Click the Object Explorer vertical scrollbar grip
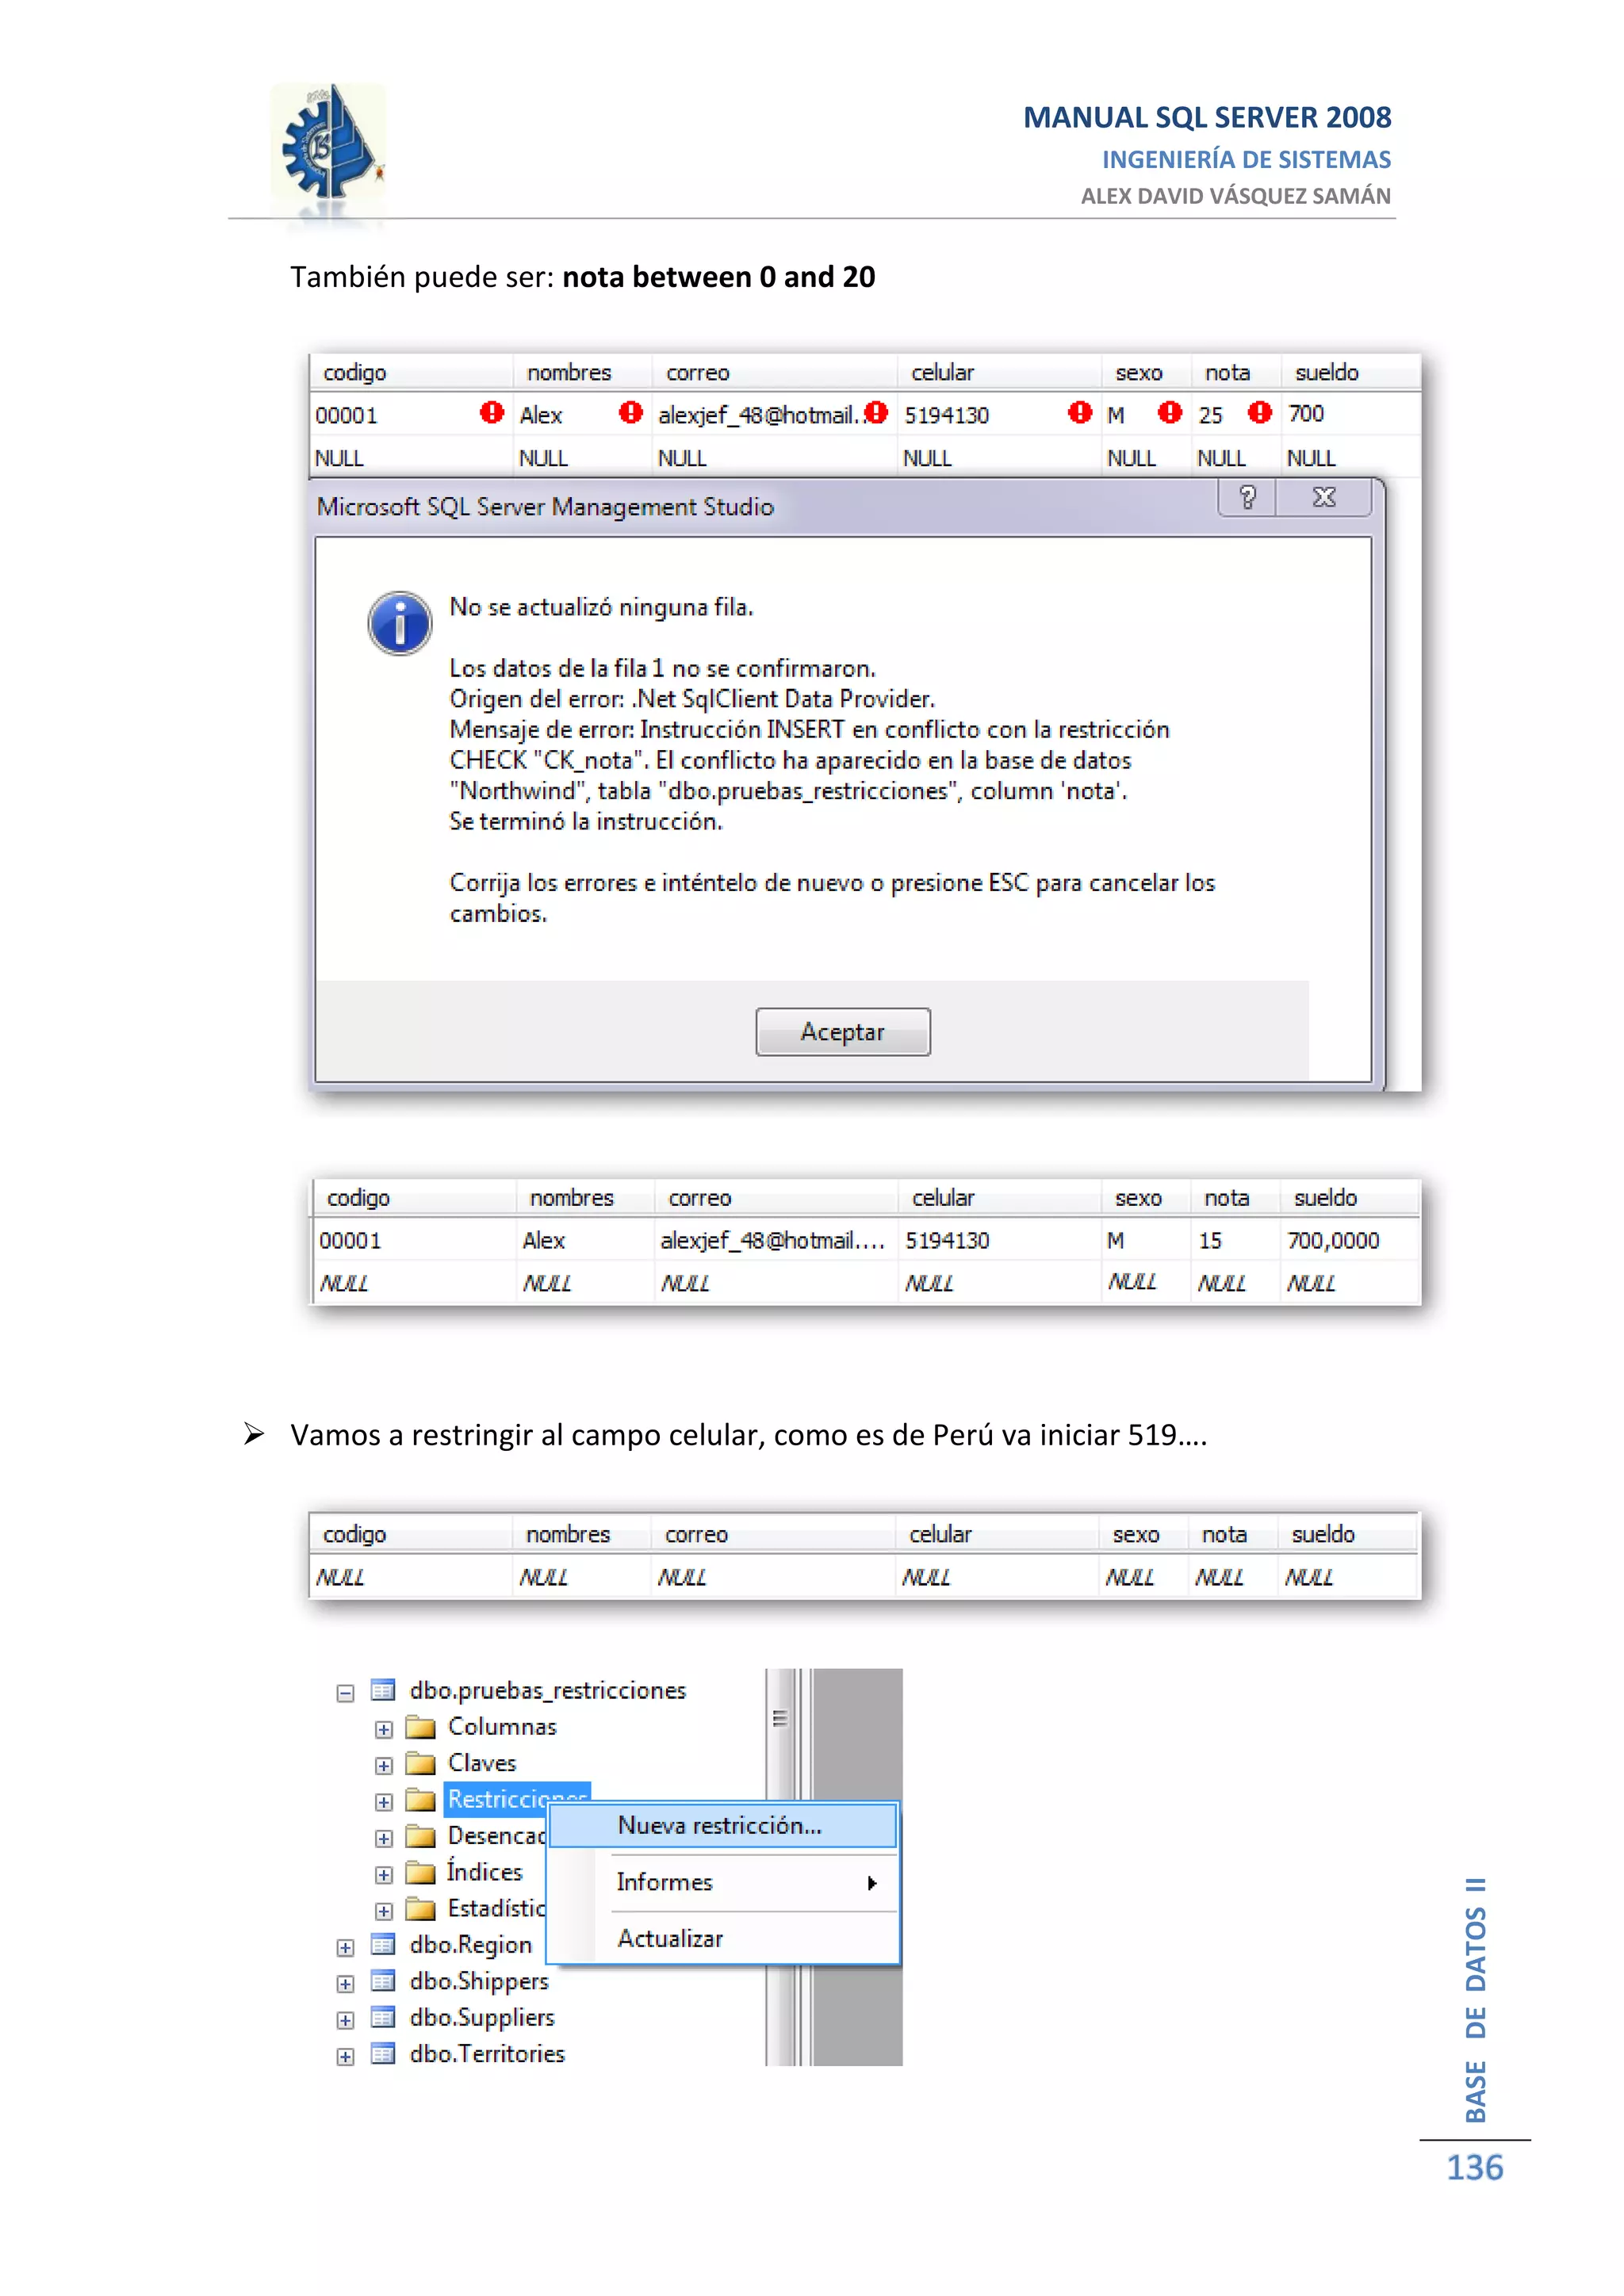This screenshot has height=2296, width=1624. click(x=780, y=1719)
